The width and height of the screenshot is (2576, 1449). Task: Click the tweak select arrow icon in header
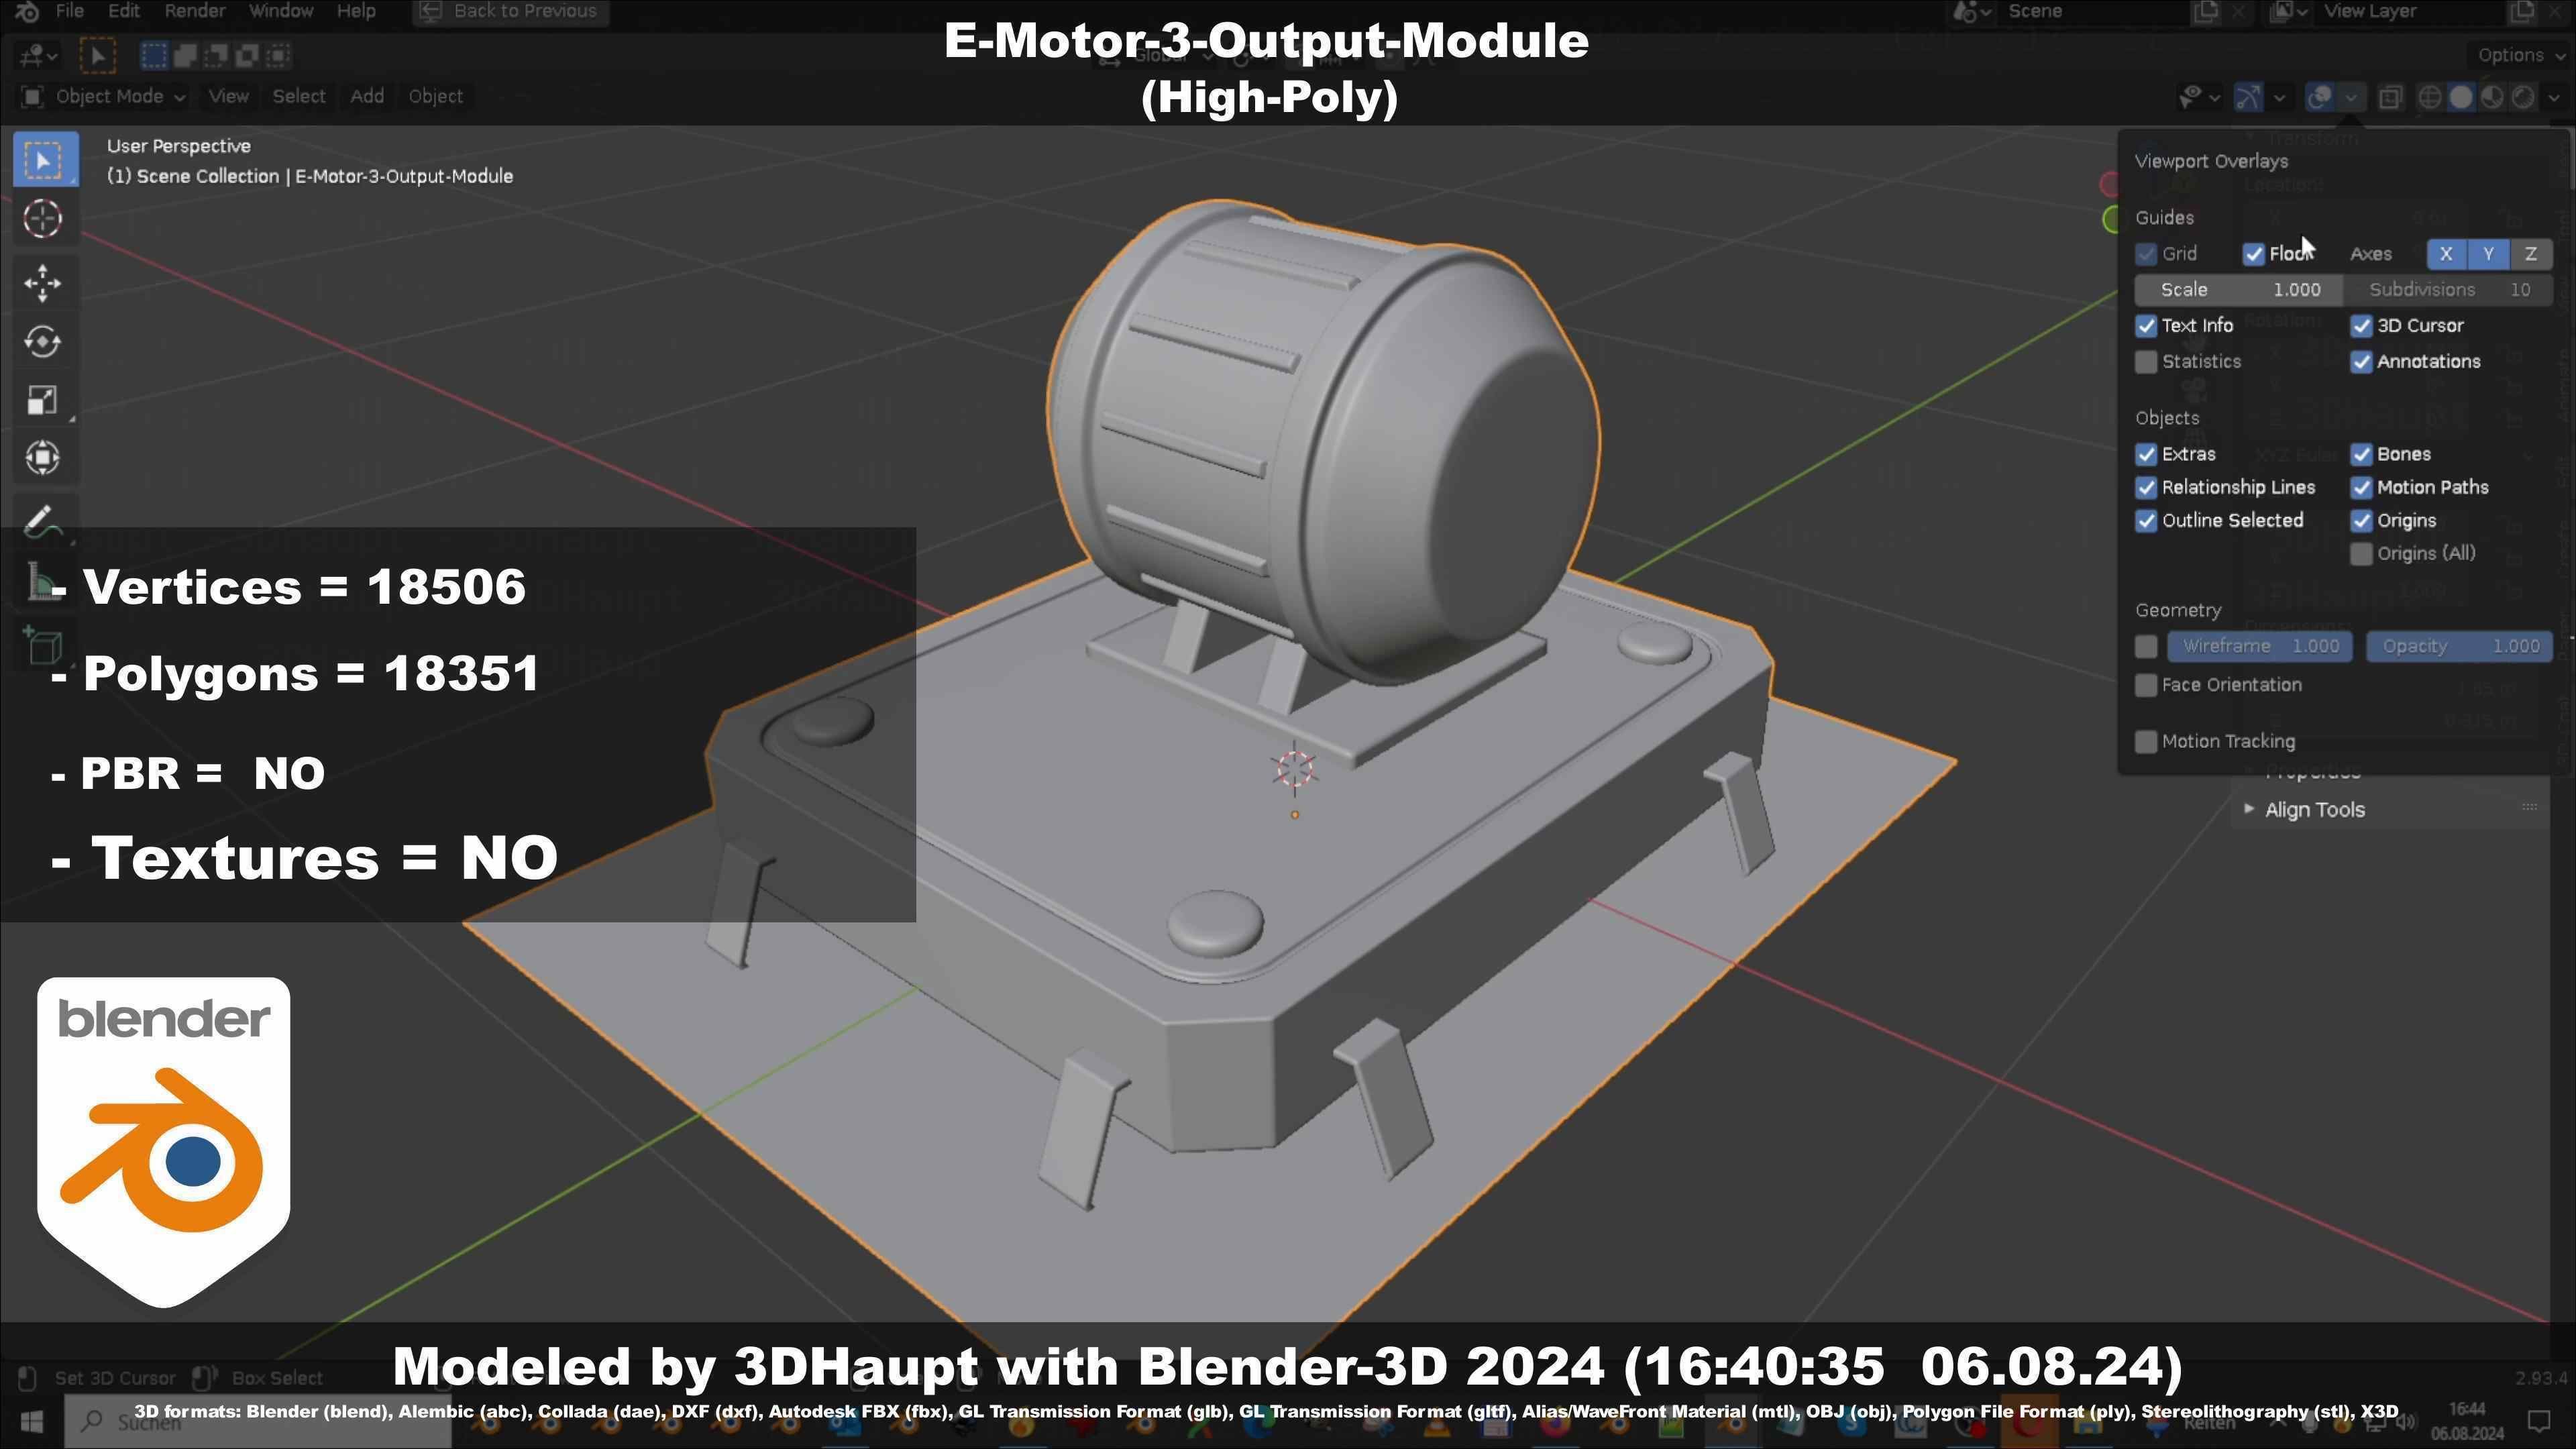point(98,55)
